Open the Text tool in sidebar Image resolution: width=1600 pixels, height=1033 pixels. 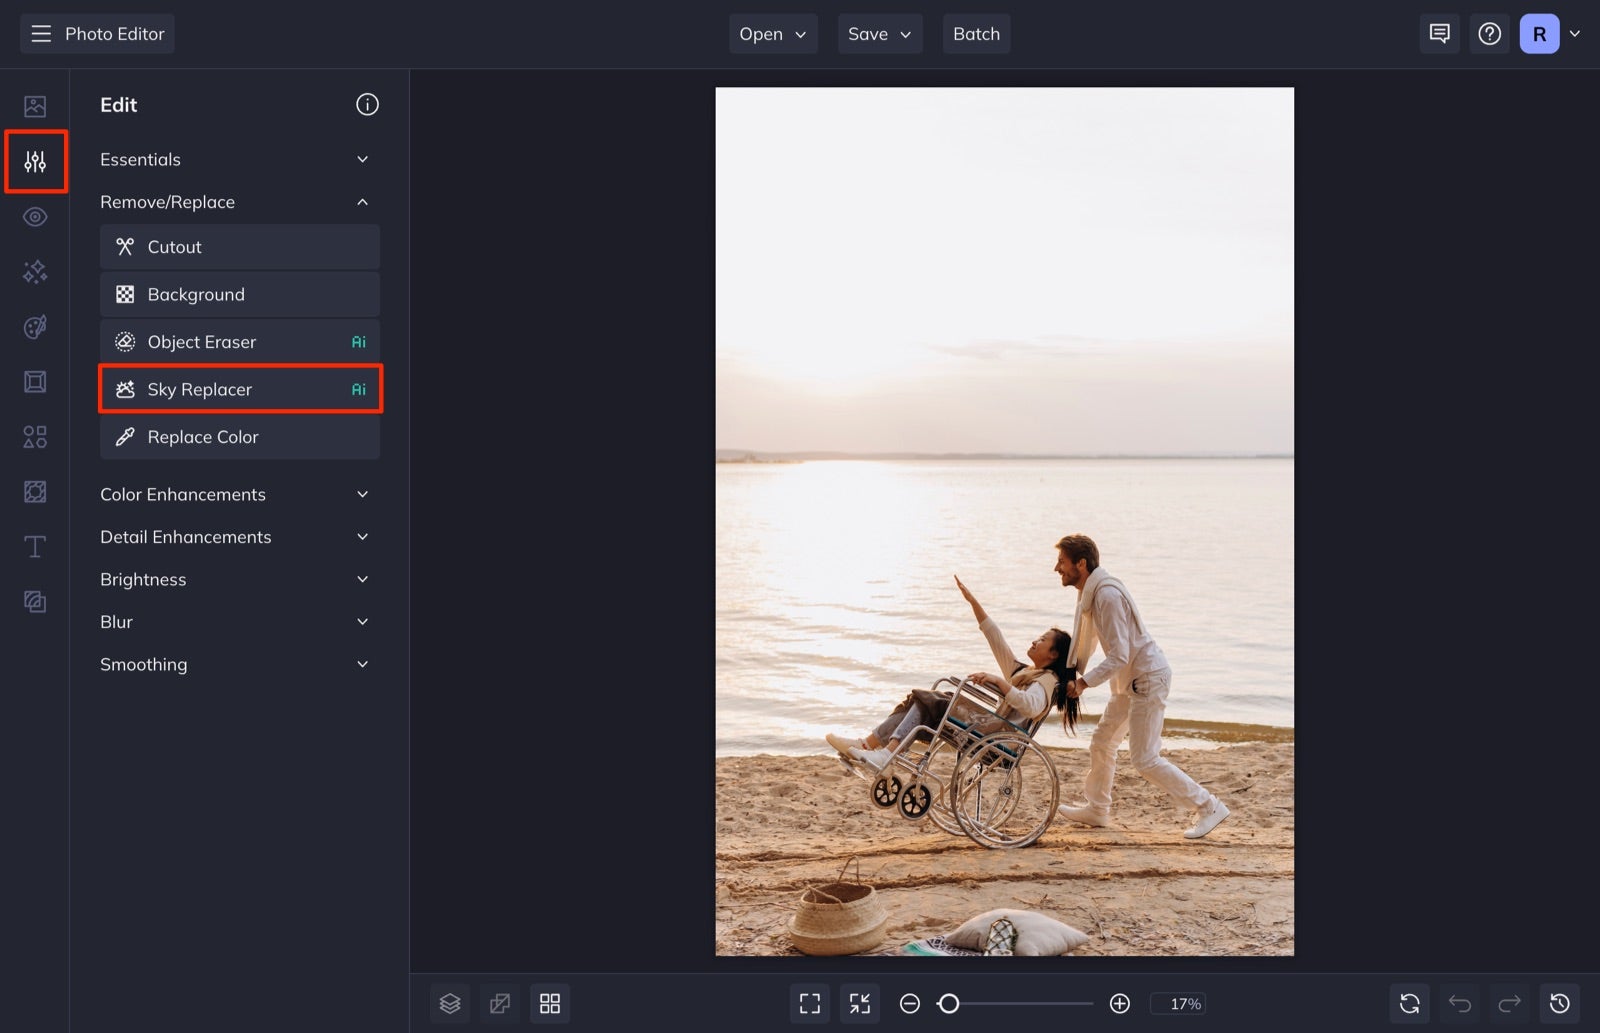(35, 546)
